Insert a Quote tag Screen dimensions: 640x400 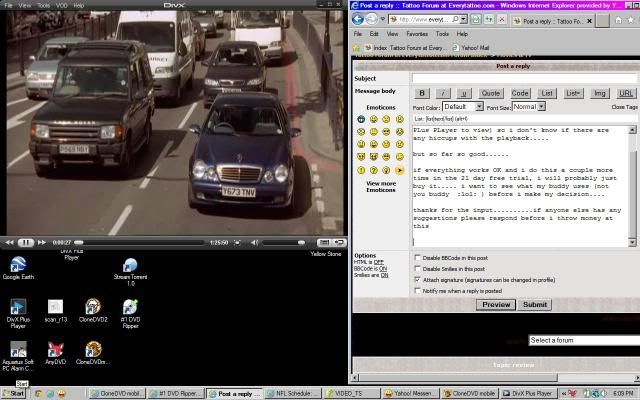[491, 93]
